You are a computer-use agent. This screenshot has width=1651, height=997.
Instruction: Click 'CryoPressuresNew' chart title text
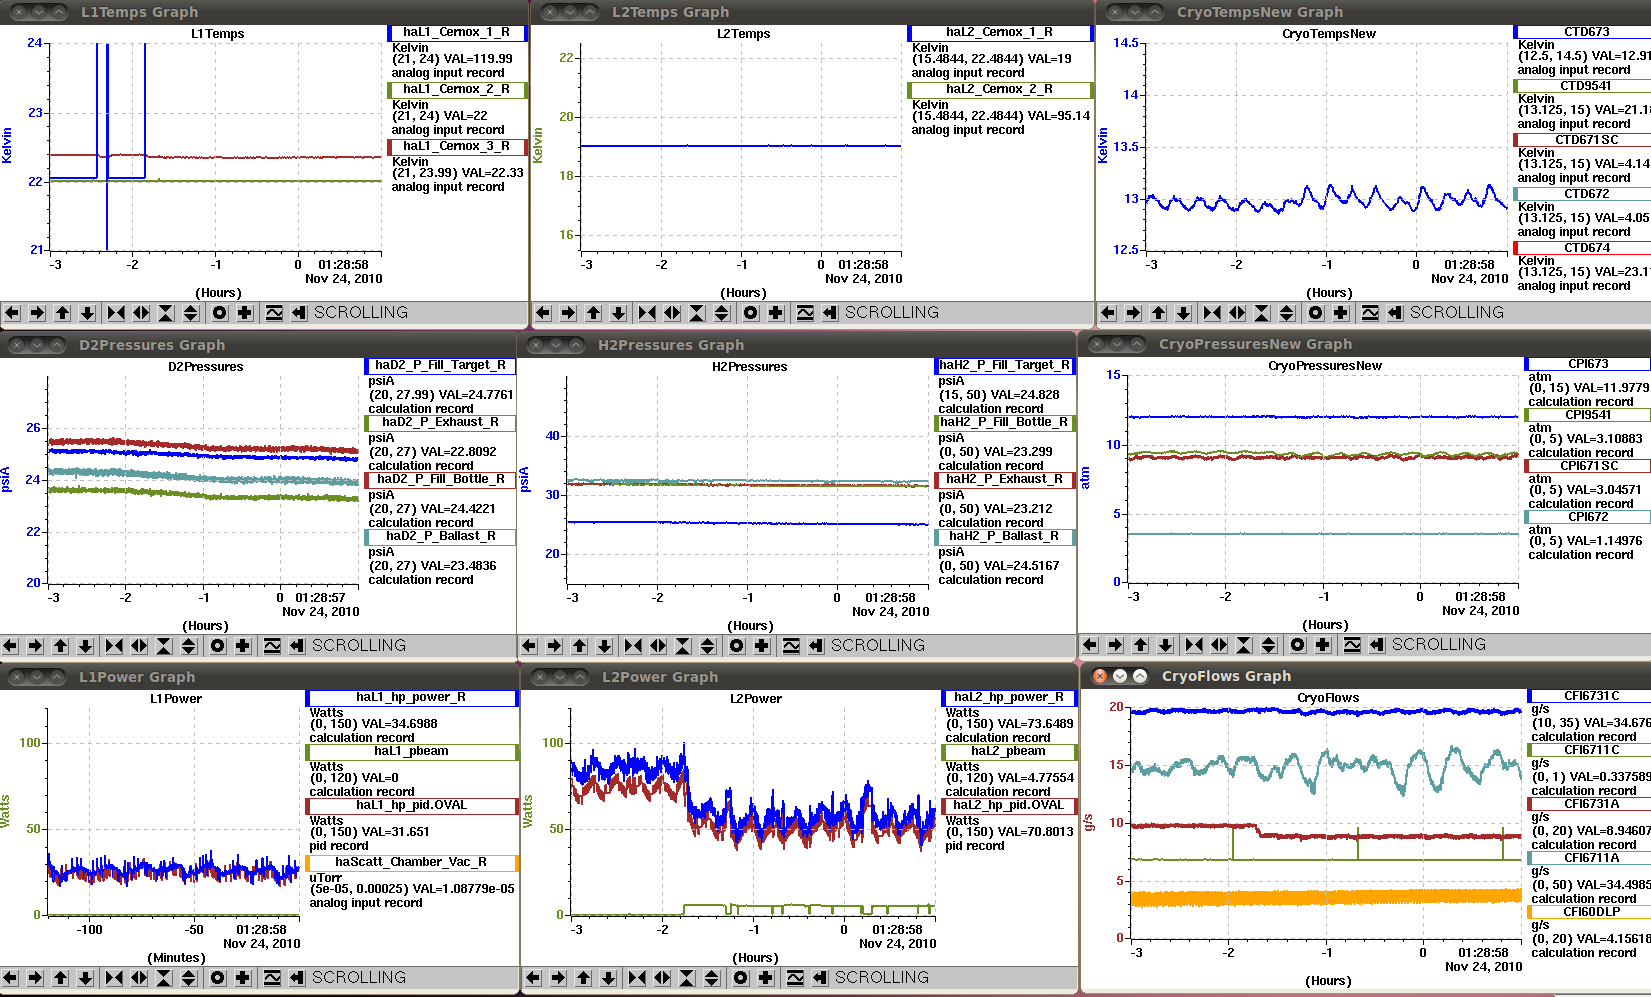1325,366
